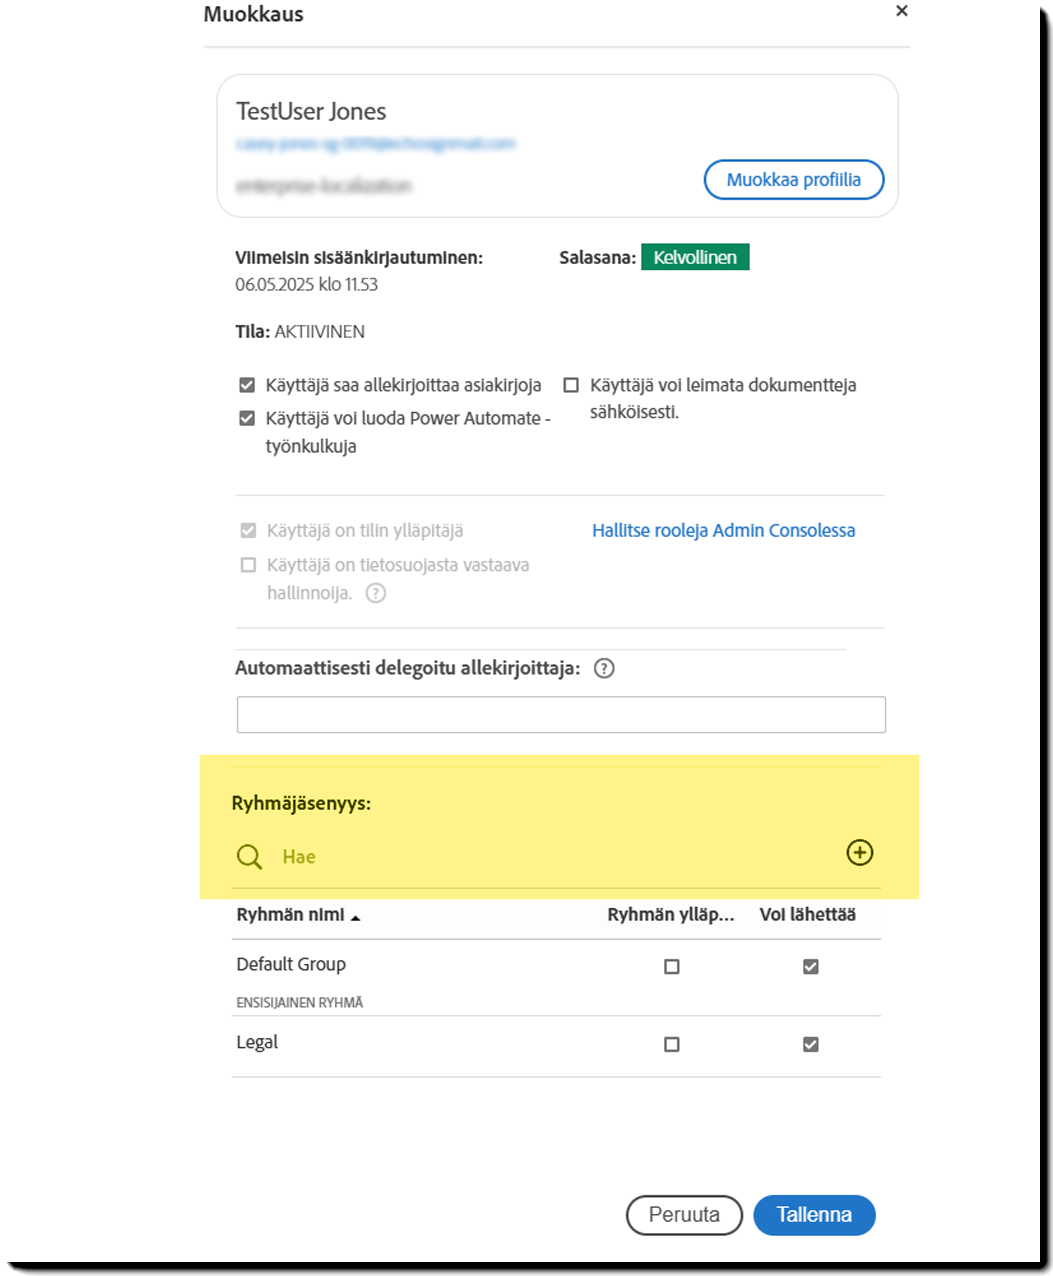Click the plus icon to add group

click(860, 853)
